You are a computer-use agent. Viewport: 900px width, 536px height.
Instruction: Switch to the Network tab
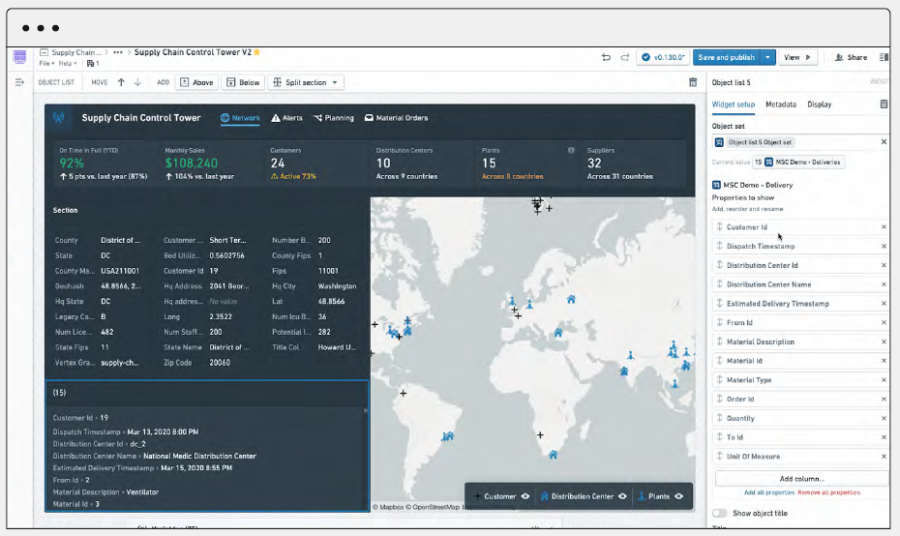[x=240, y=118]
